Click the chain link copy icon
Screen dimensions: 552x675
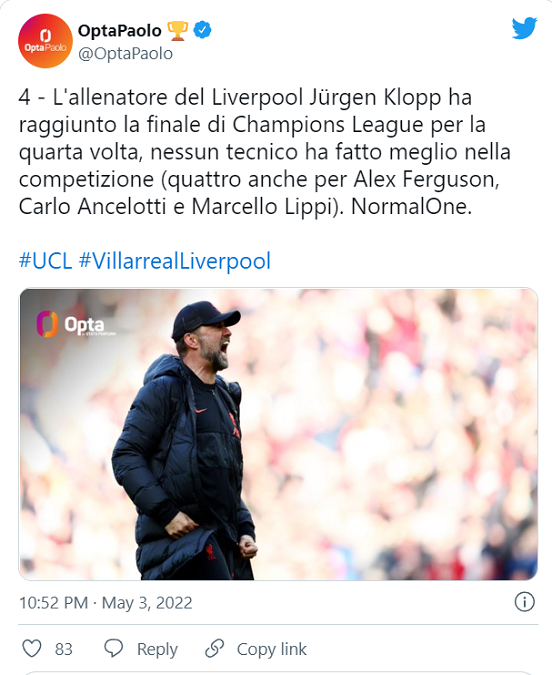tap(214, 648)
